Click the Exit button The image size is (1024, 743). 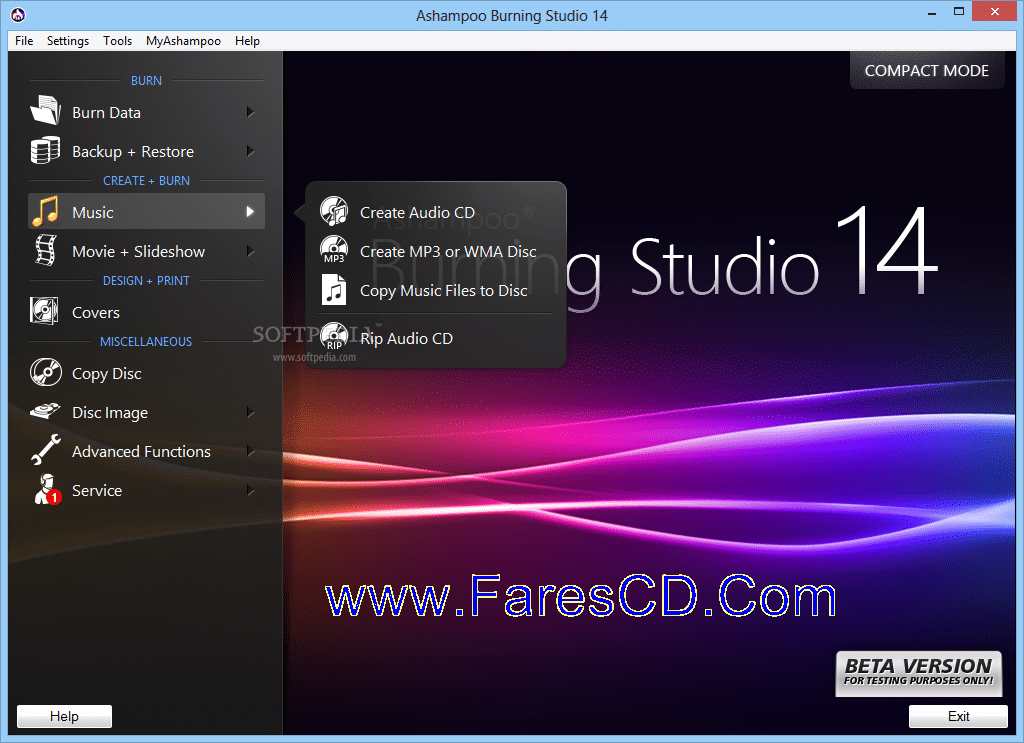pos(958,716)
